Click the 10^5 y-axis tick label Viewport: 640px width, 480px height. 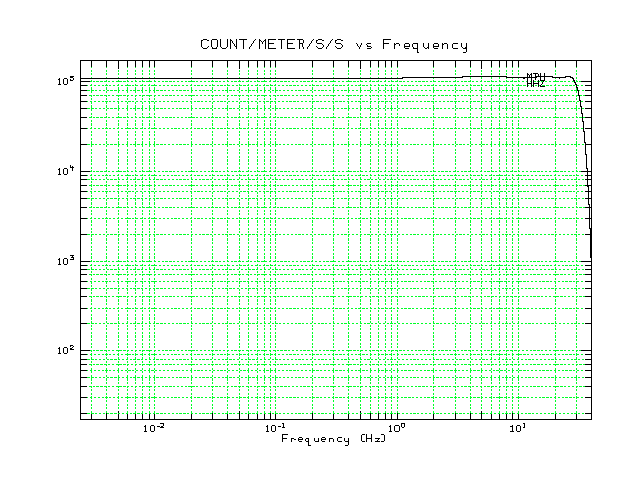pos(66,80)
